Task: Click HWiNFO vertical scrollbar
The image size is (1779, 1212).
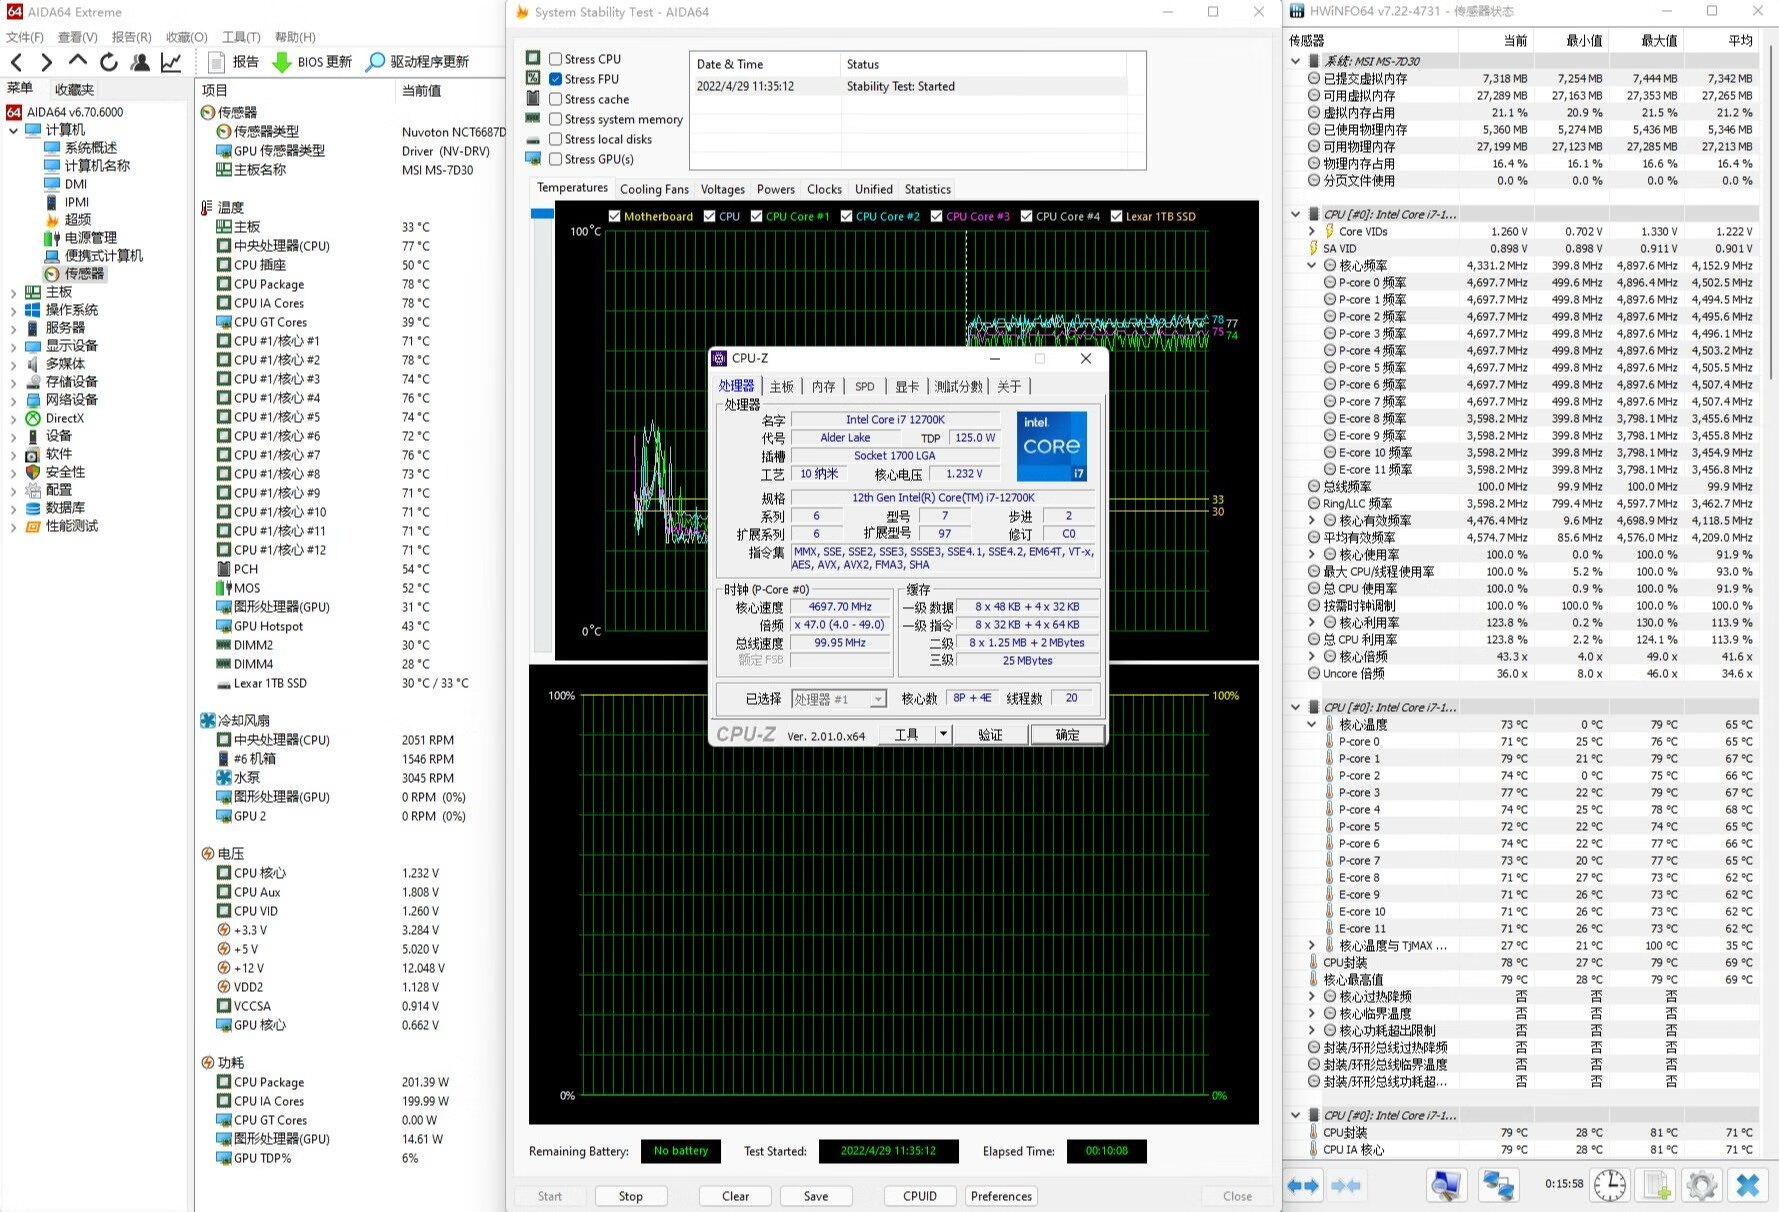Action: pyautogui.click(x=1770, y=210)
